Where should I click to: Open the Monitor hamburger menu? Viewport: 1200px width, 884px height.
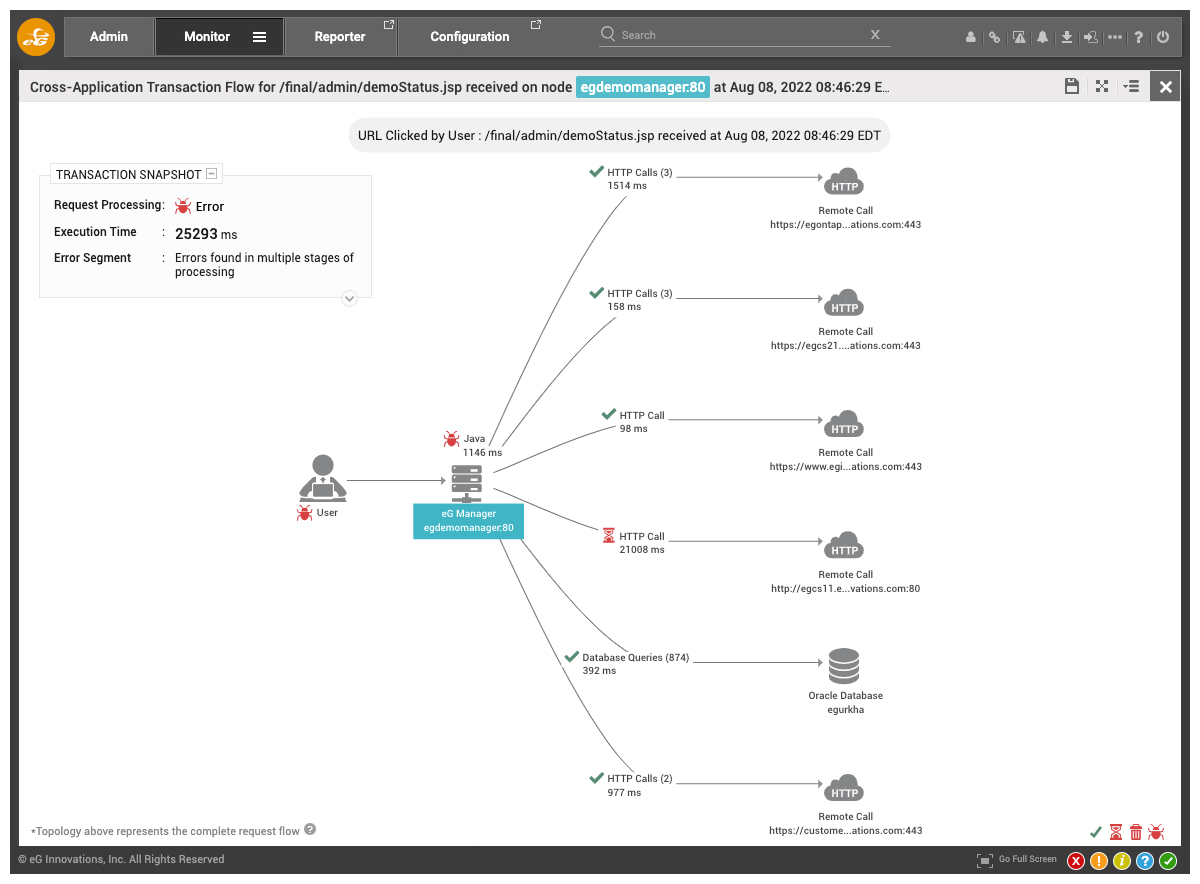(259, 37)
